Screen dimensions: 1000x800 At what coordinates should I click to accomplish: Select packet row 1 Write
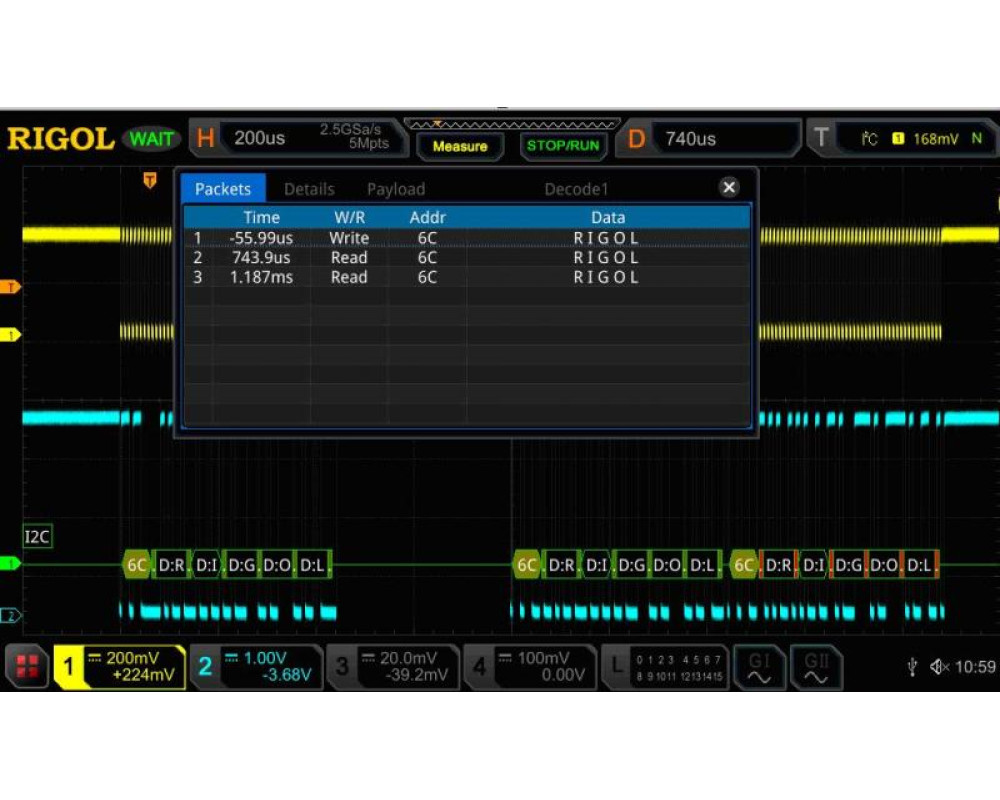467,238
